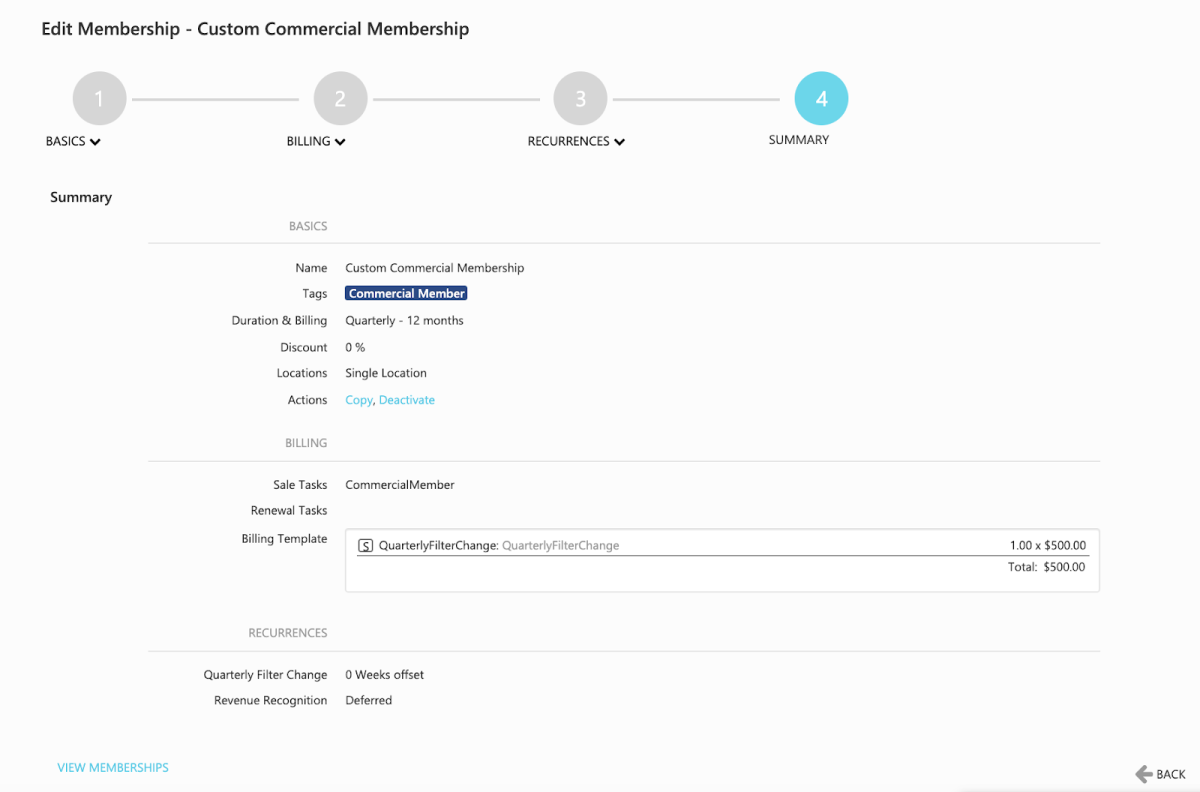Select QuarterlyFilterChange billing template row

pos(722,546)
